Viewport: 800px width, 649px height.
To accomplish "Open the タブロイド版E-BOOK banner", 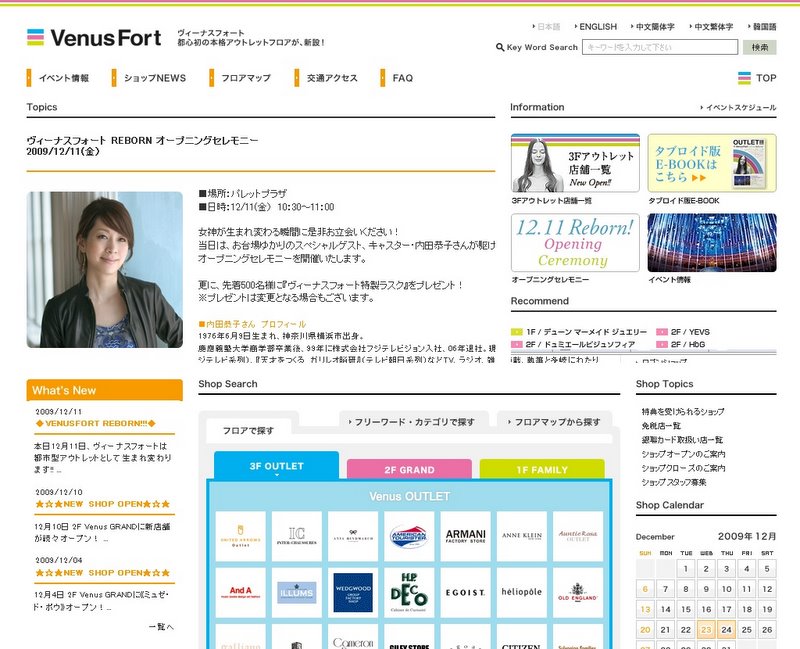I will coord(712,163).
